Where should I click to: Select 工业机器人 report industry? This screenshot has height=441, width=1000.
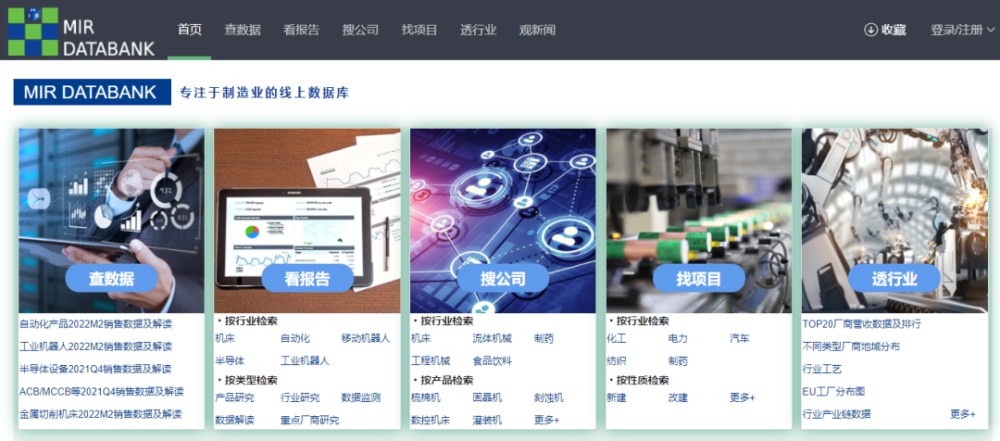305,361
